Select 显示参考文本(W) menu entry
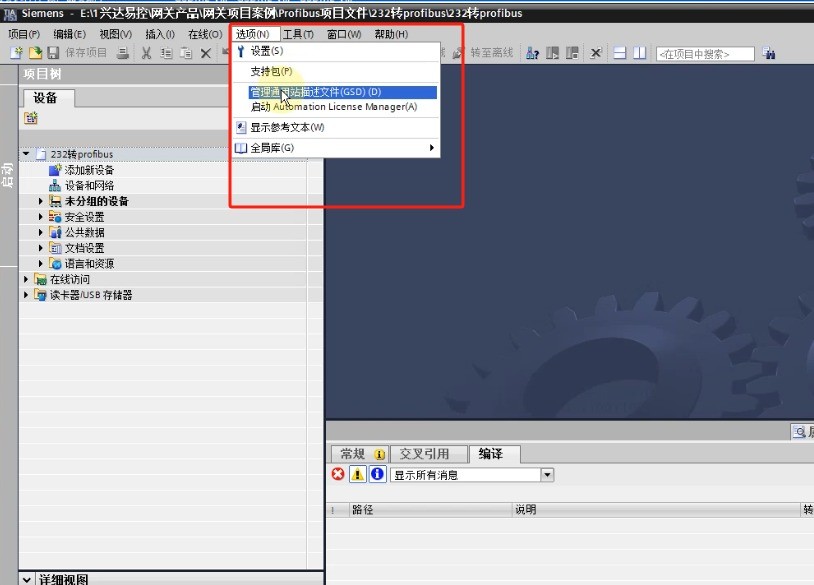814x585 pixels. coord(336,127)
